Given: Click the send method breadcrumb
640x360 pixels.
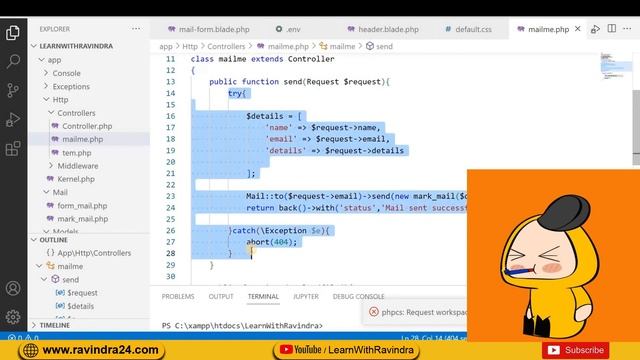Looking at the screenshot, I should [x=384, y=47].
